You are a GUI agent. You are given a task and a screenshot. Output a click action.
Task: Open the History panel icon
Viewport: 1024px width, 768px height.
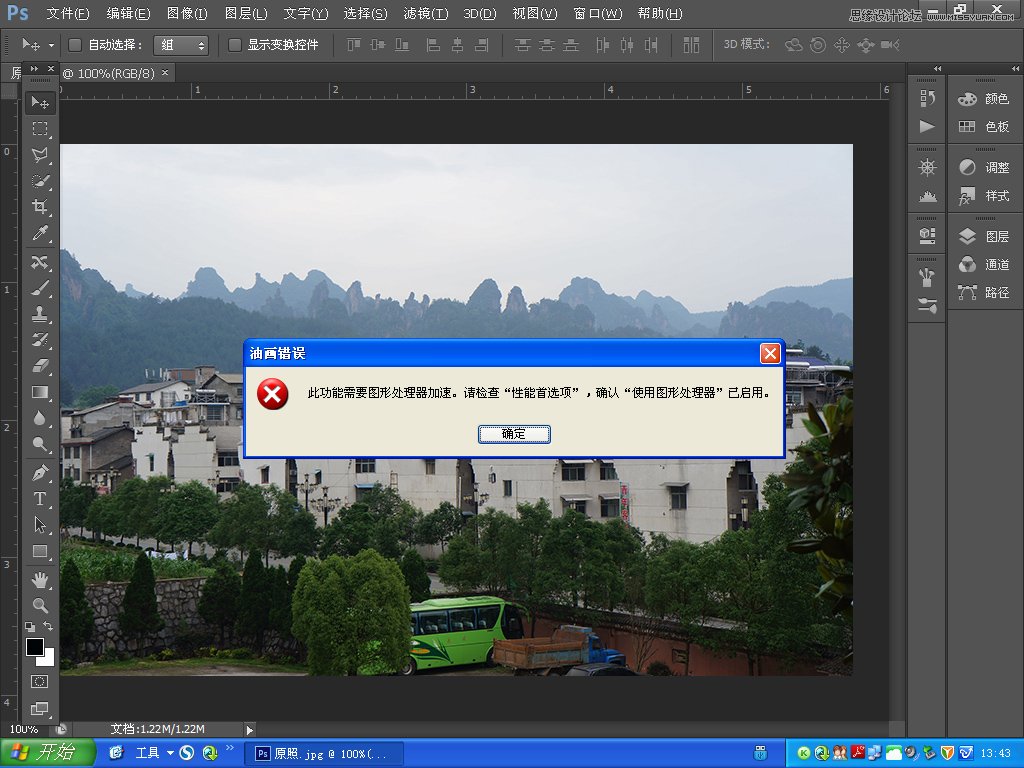(927, 98)
